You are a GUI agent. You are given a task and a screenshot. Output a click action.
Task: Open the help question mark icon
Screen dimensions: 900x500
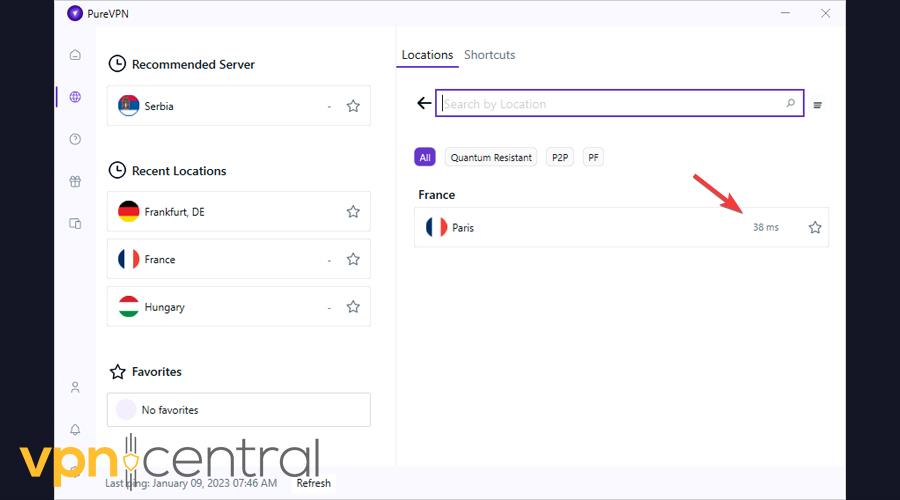[x=75, y=139]
